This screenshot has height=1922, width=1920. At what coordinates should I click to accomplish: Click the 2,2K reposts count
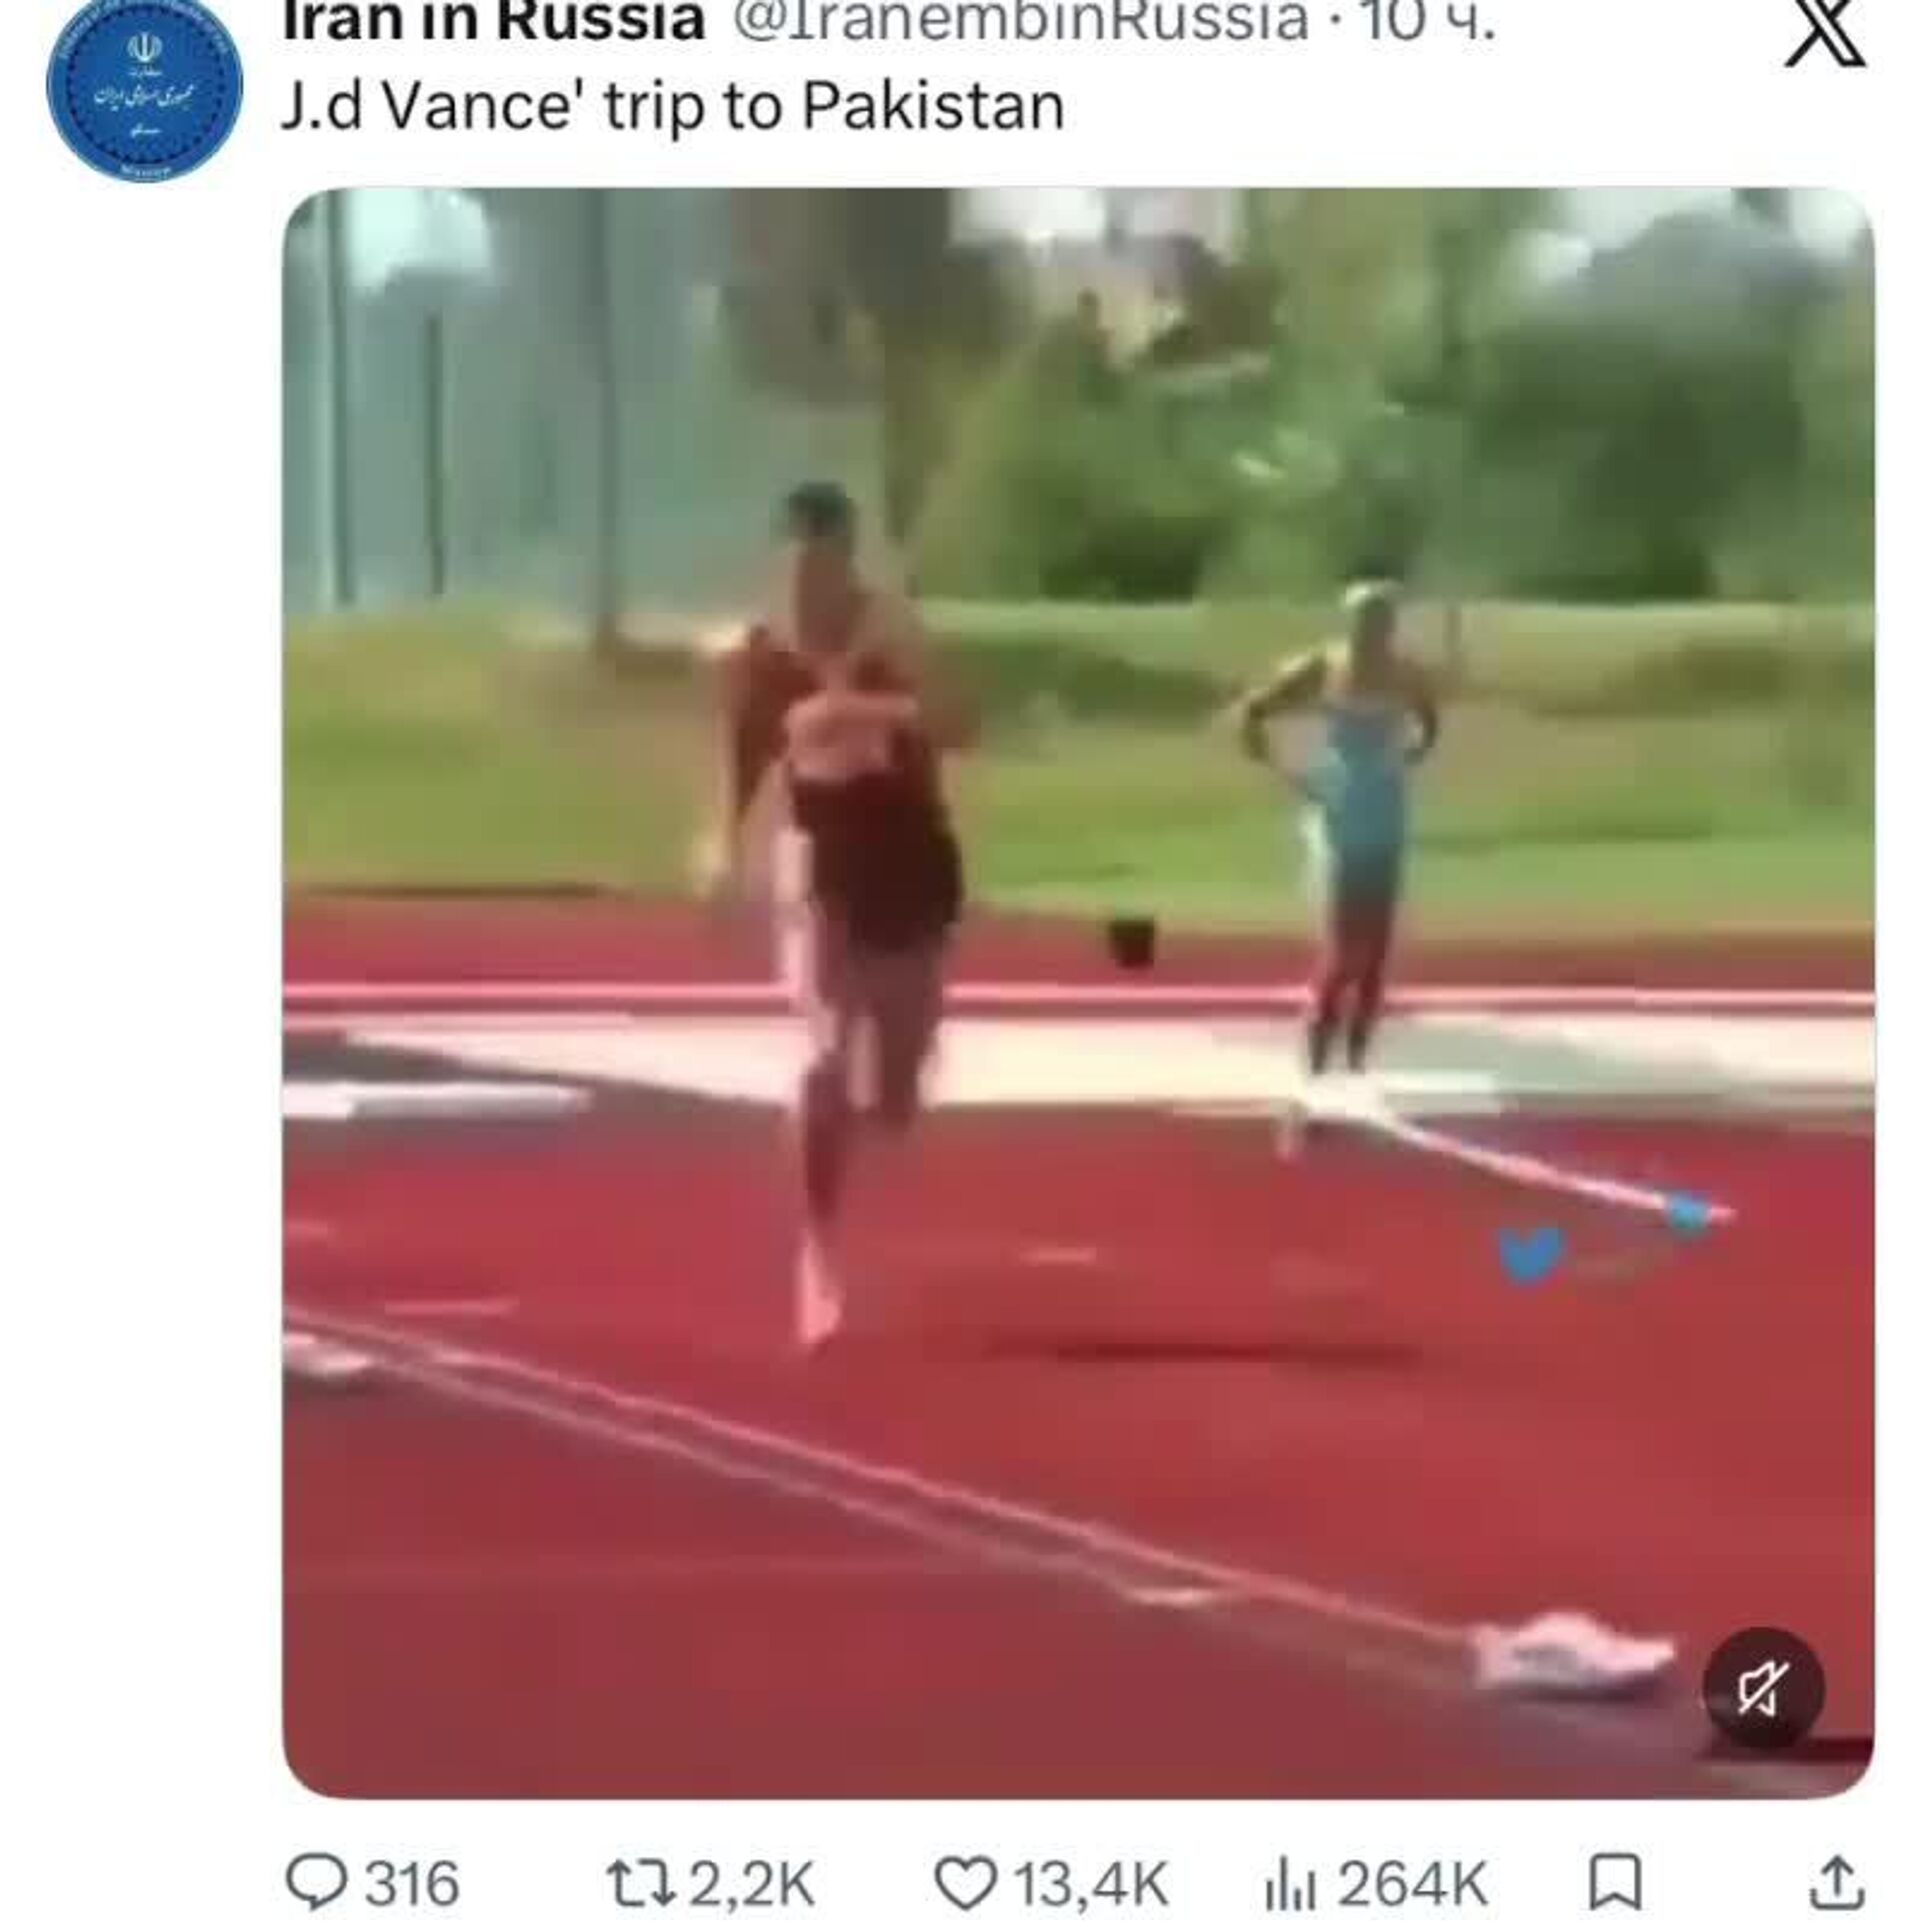coord(751,1884)
